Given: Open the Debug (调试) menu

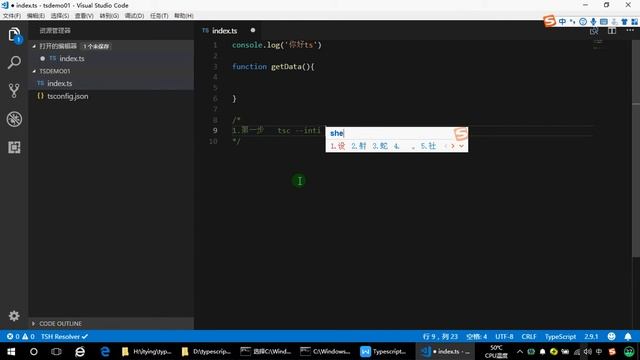Looking at the screenshot, I should 134,16.
